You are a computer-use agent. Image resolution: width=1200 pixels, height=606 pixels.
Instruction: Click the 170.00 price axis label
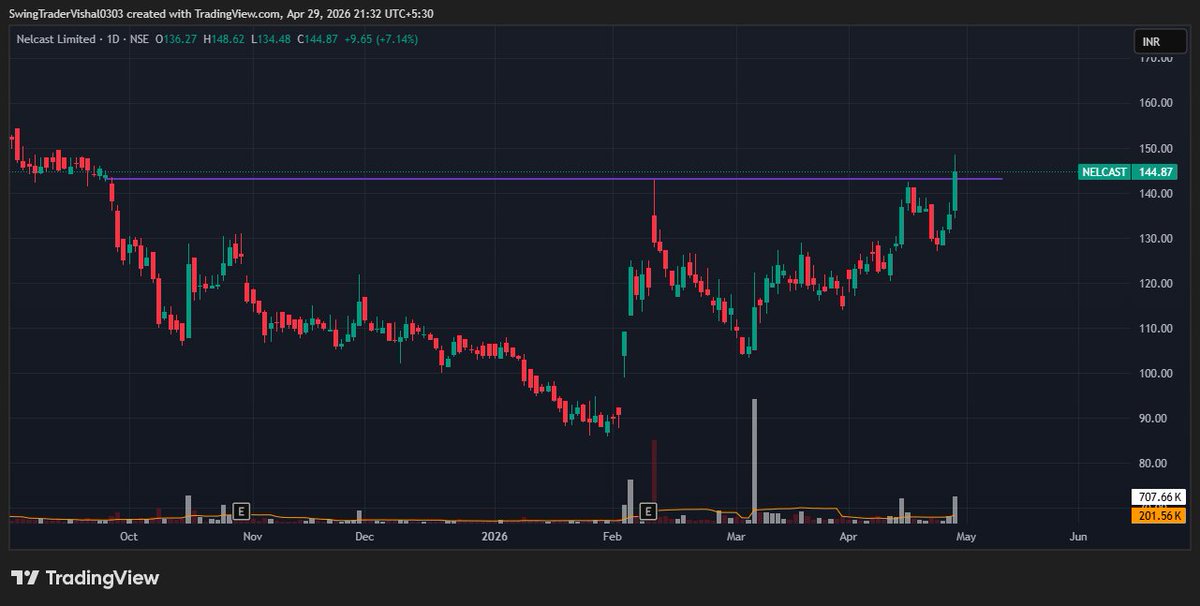click(x=1156, y=58)
